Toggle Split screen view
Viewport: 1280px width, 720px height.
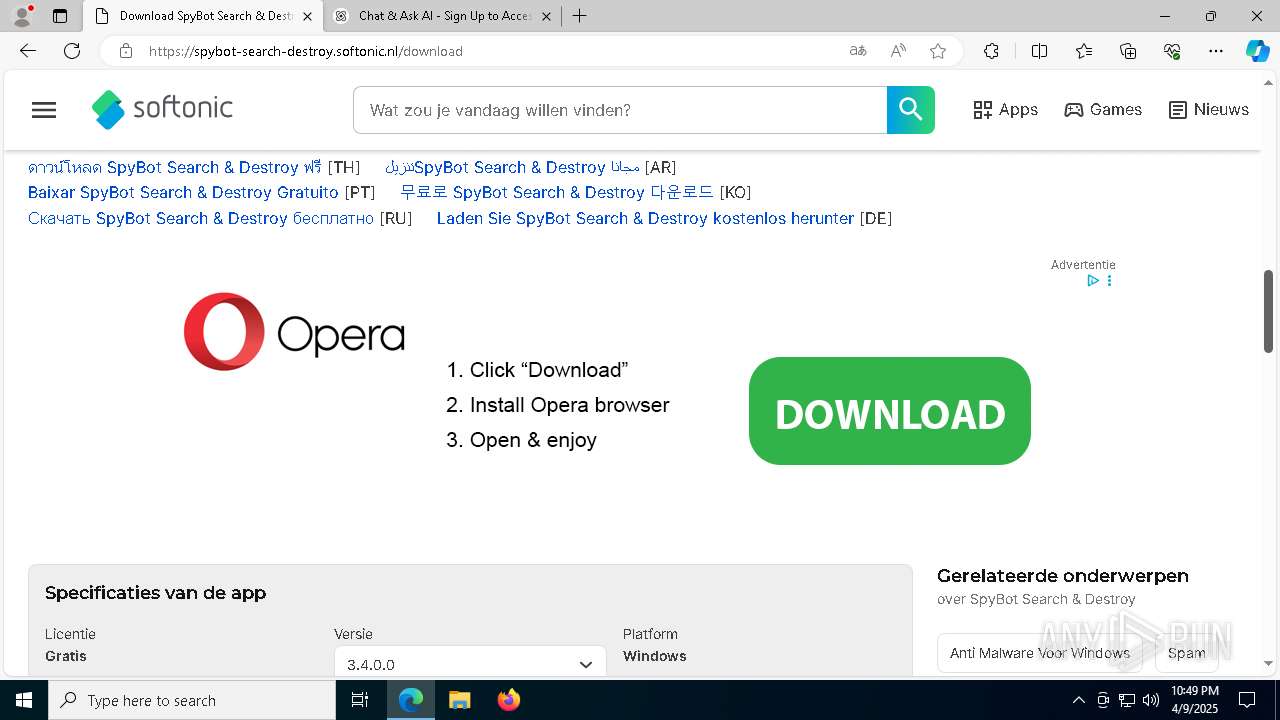[x=1039, y=51]
